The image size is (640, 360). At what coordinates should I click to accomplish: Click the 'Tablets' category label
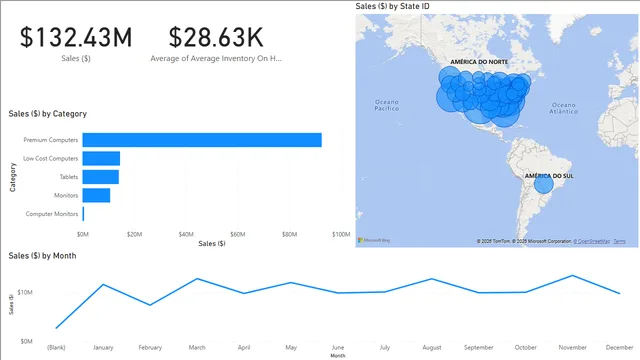[x=69, y=177]
